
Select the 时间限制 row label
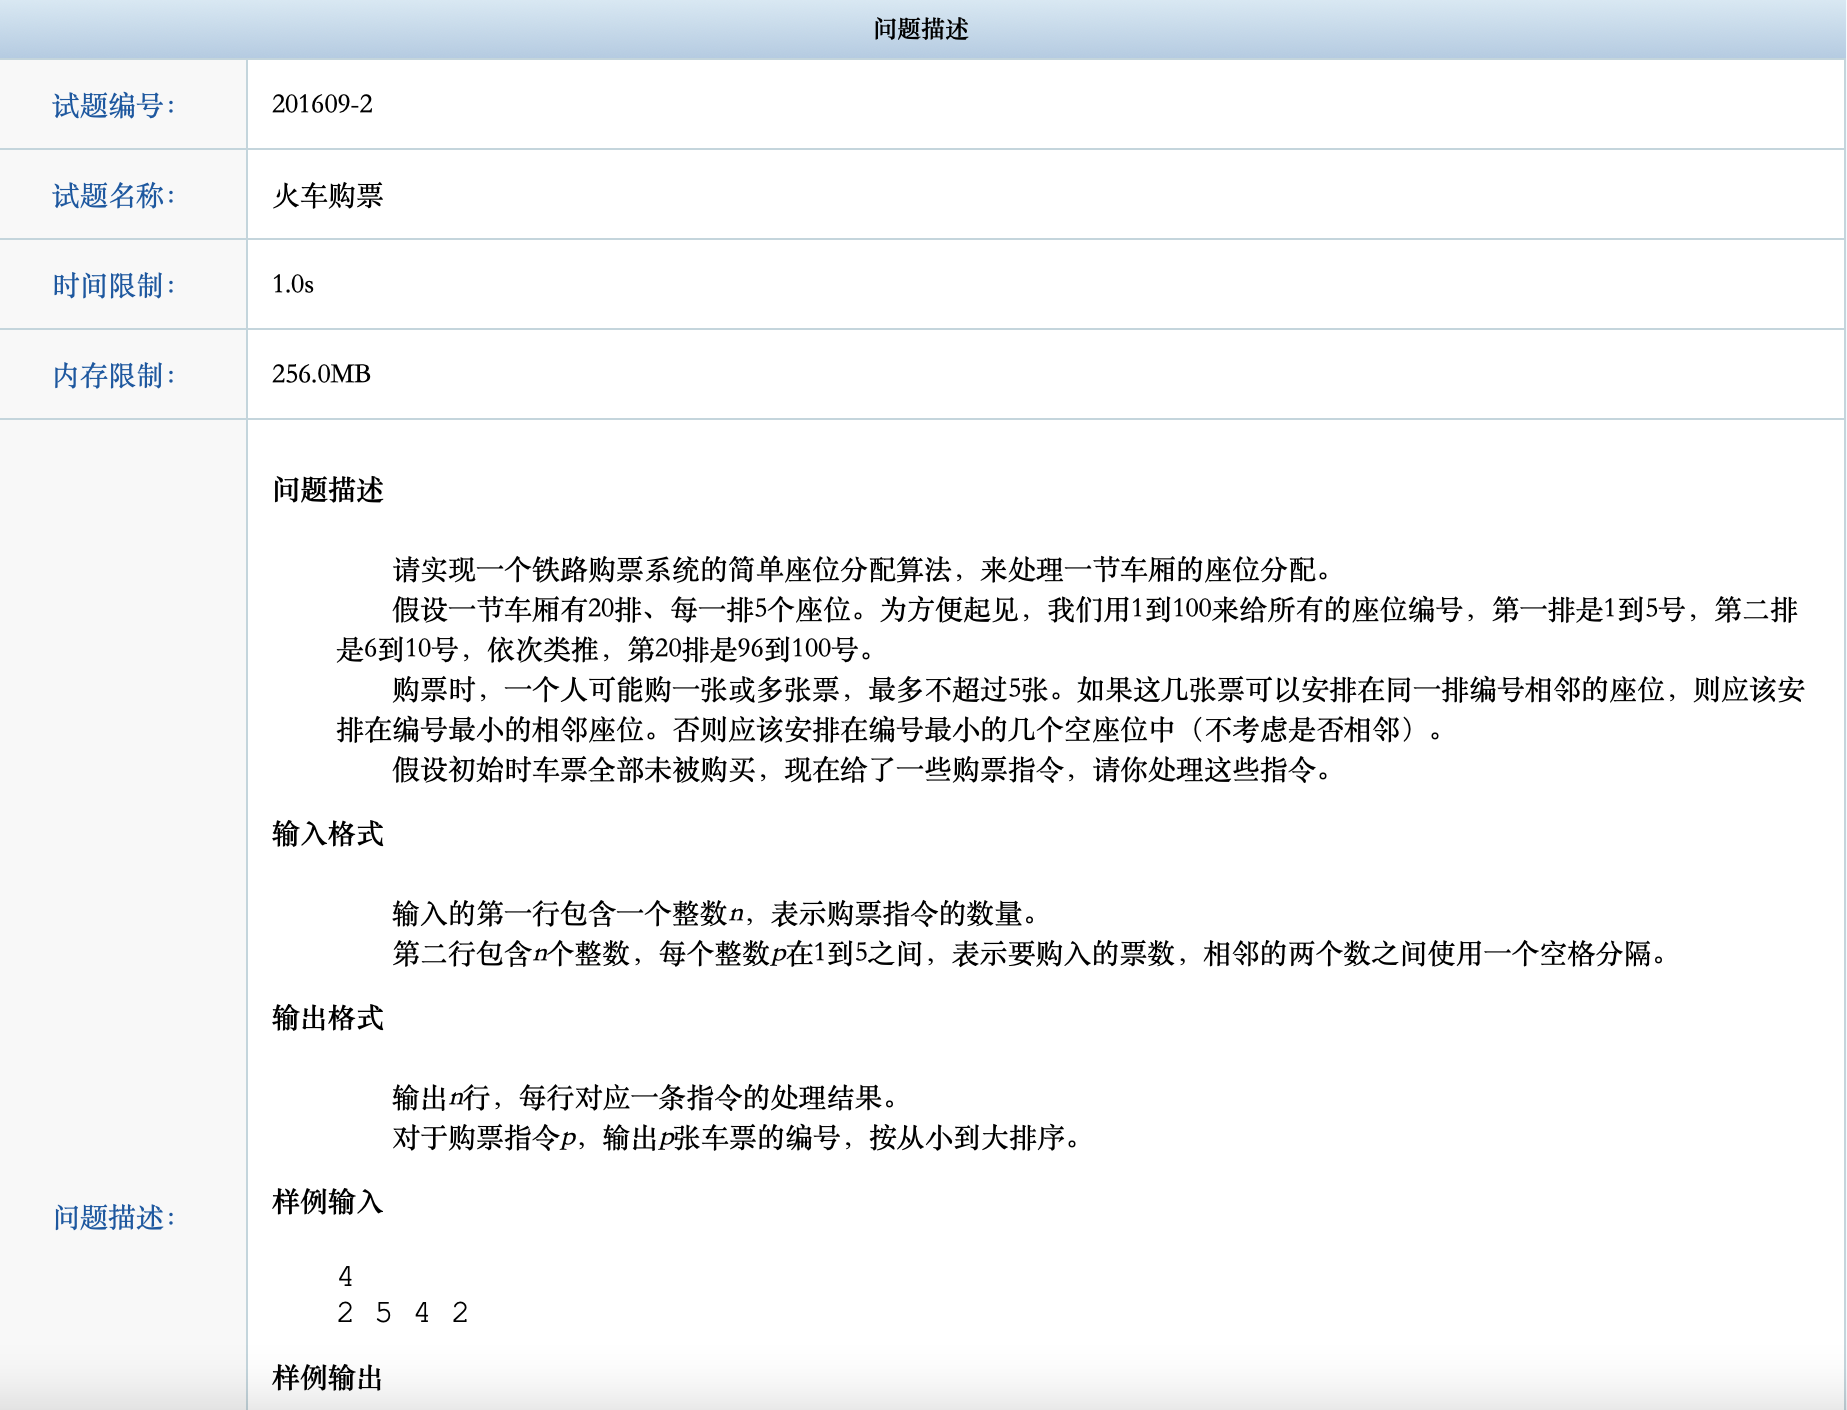pyautogui.click(x=115, y=284)
